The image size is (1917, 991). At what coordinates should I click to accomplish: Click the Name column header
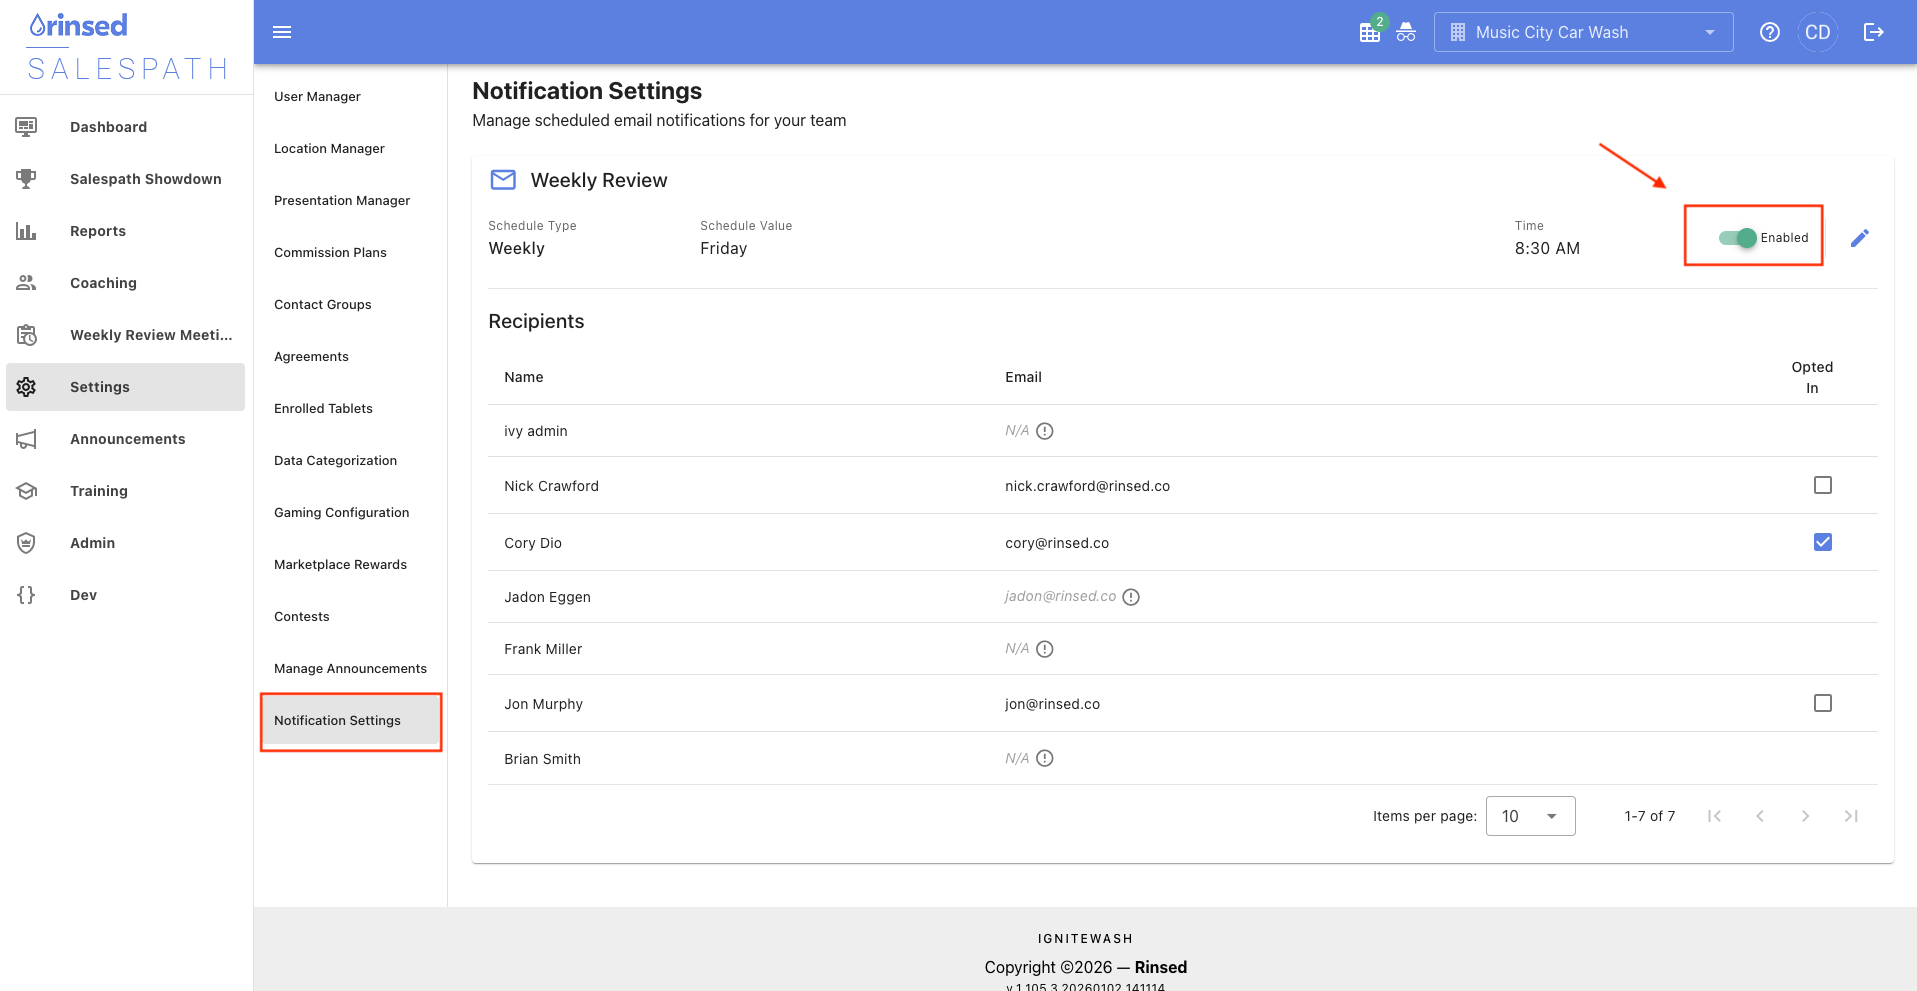click(524, 377)
